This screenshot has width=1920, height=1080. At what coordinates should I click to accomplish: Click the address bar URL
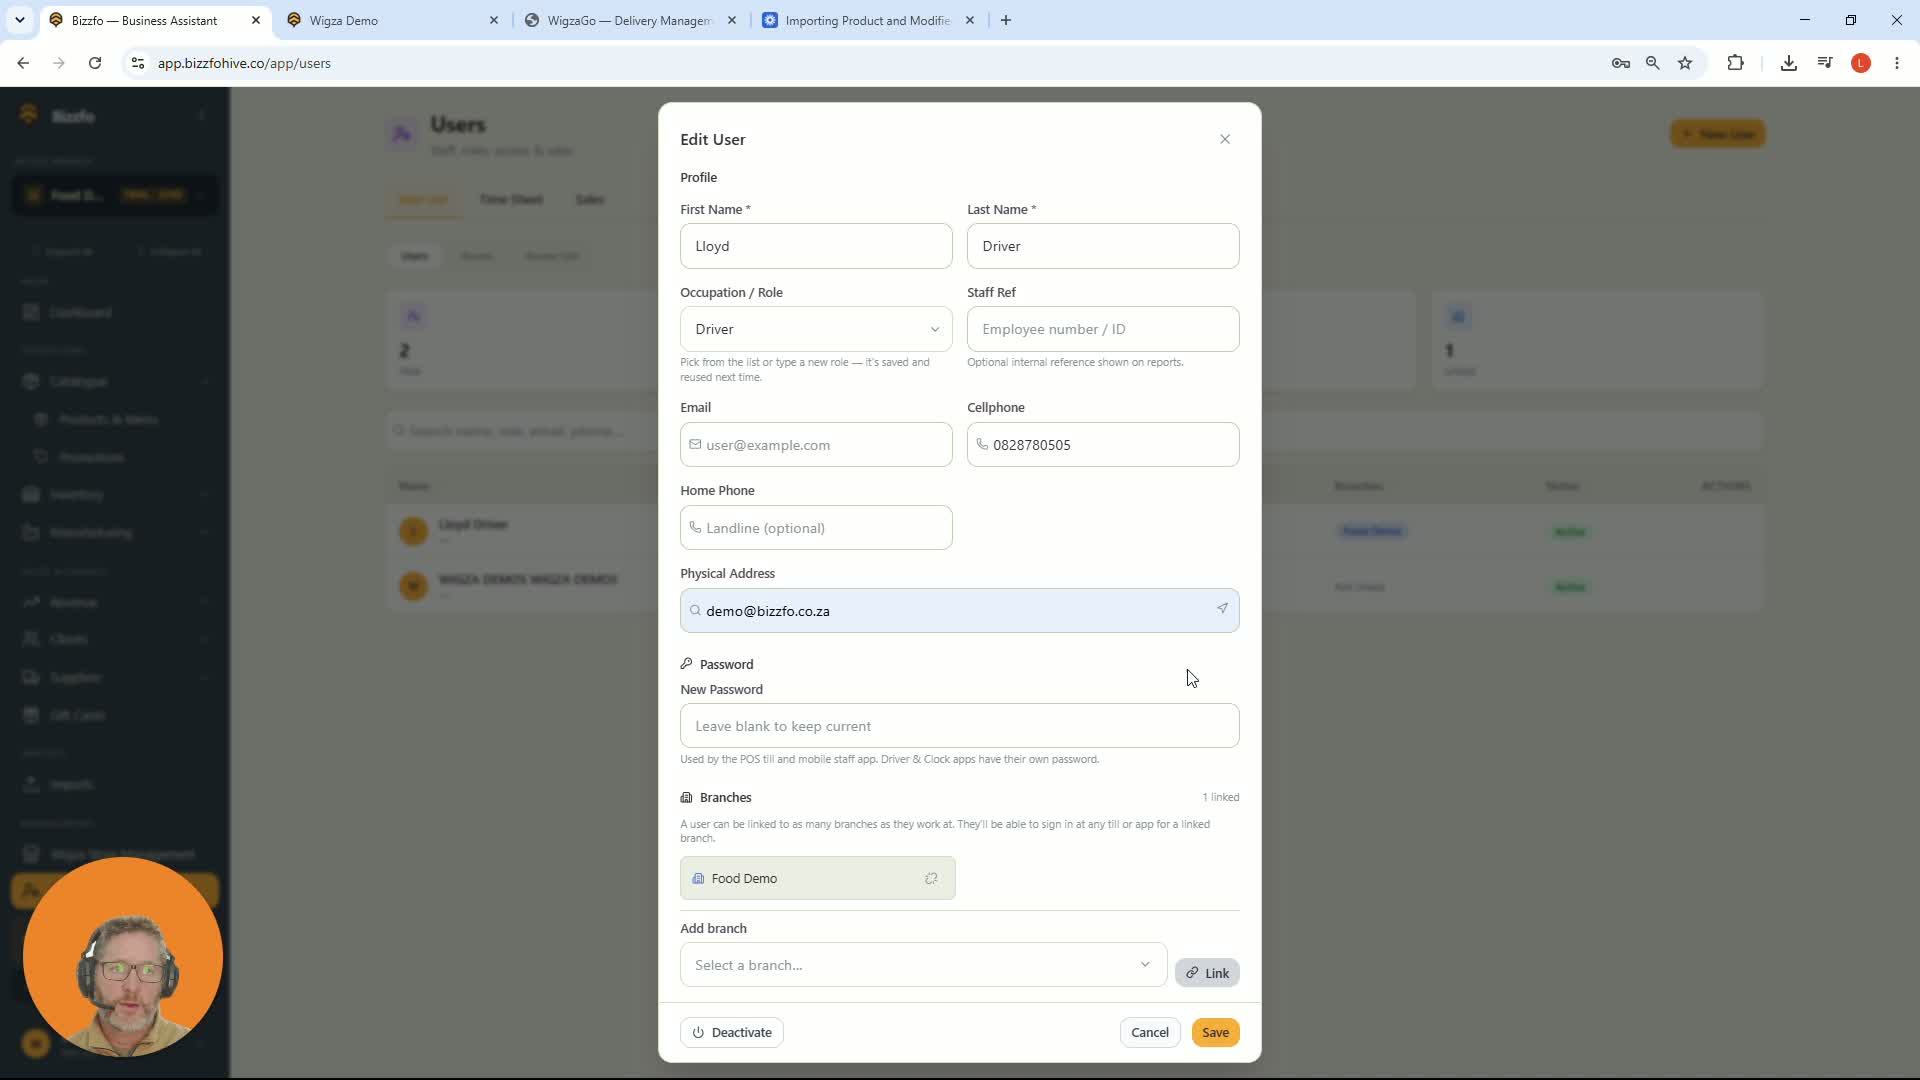coord(244,63)
